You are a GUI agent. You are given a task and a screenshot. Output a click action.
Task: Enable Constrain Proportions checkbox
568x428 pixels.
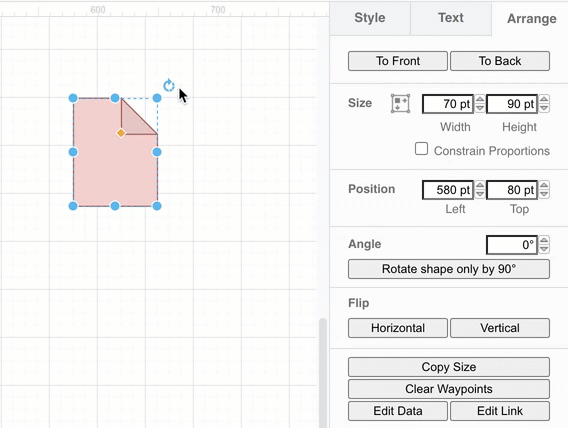point(421,149)
